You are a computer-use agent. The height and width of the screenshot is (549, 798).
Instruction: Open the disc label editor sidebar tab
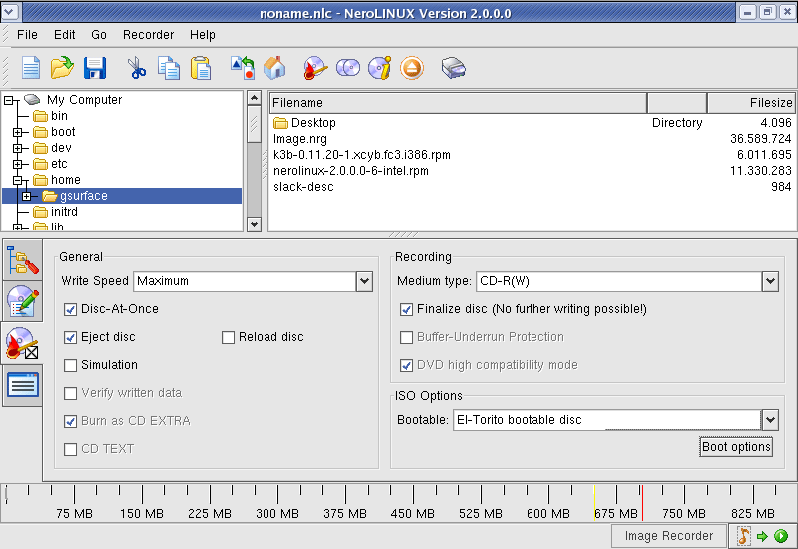point(22,301)
